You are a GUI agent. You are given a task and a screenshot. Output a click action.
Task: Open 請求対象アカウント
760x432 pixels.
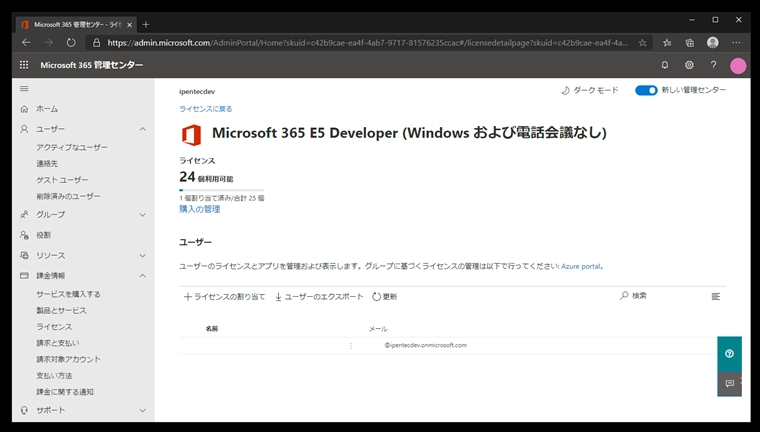pos(68,359)
